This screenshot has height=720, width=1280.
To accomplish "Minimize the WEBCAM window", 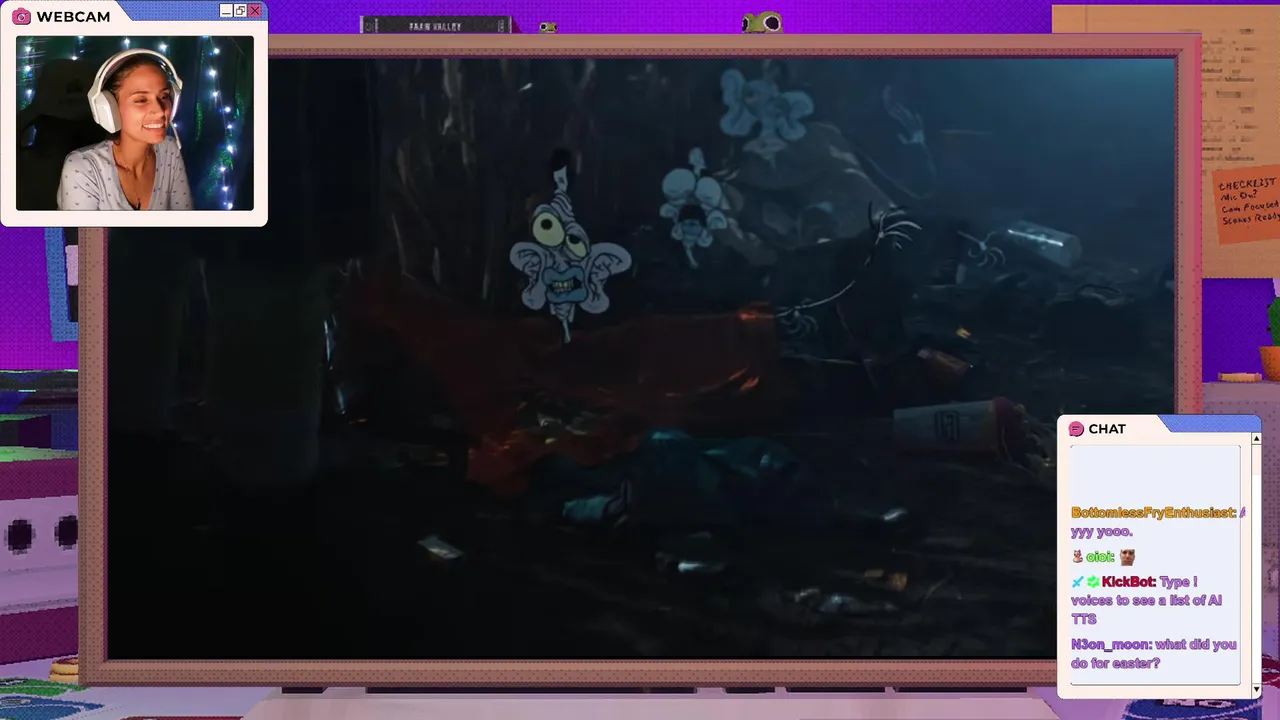I will [226, 10].
